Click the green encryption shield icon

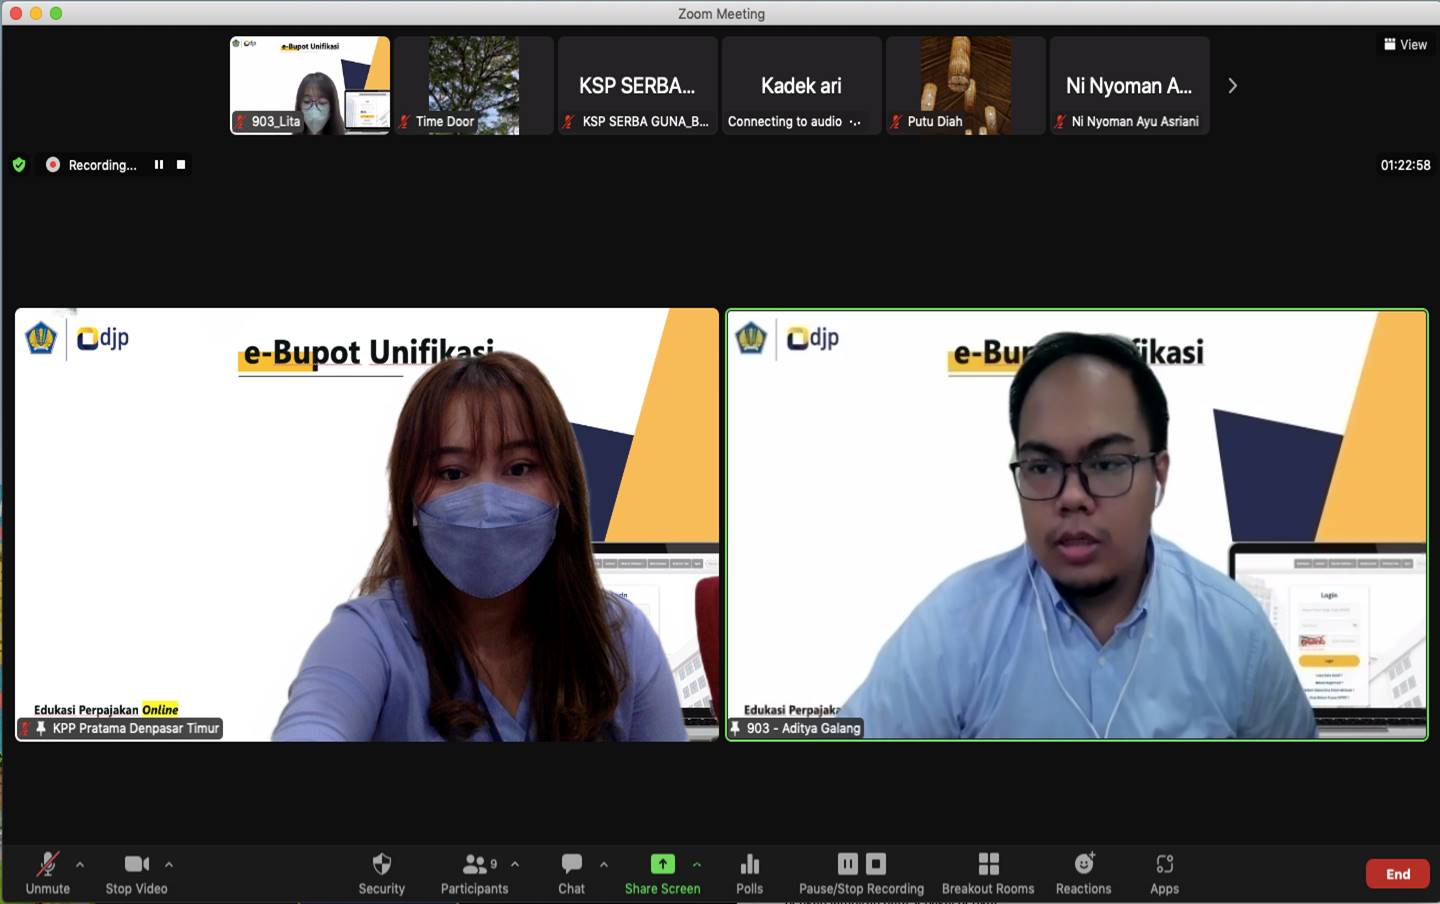pyautogui.click(x=19, y=165)
